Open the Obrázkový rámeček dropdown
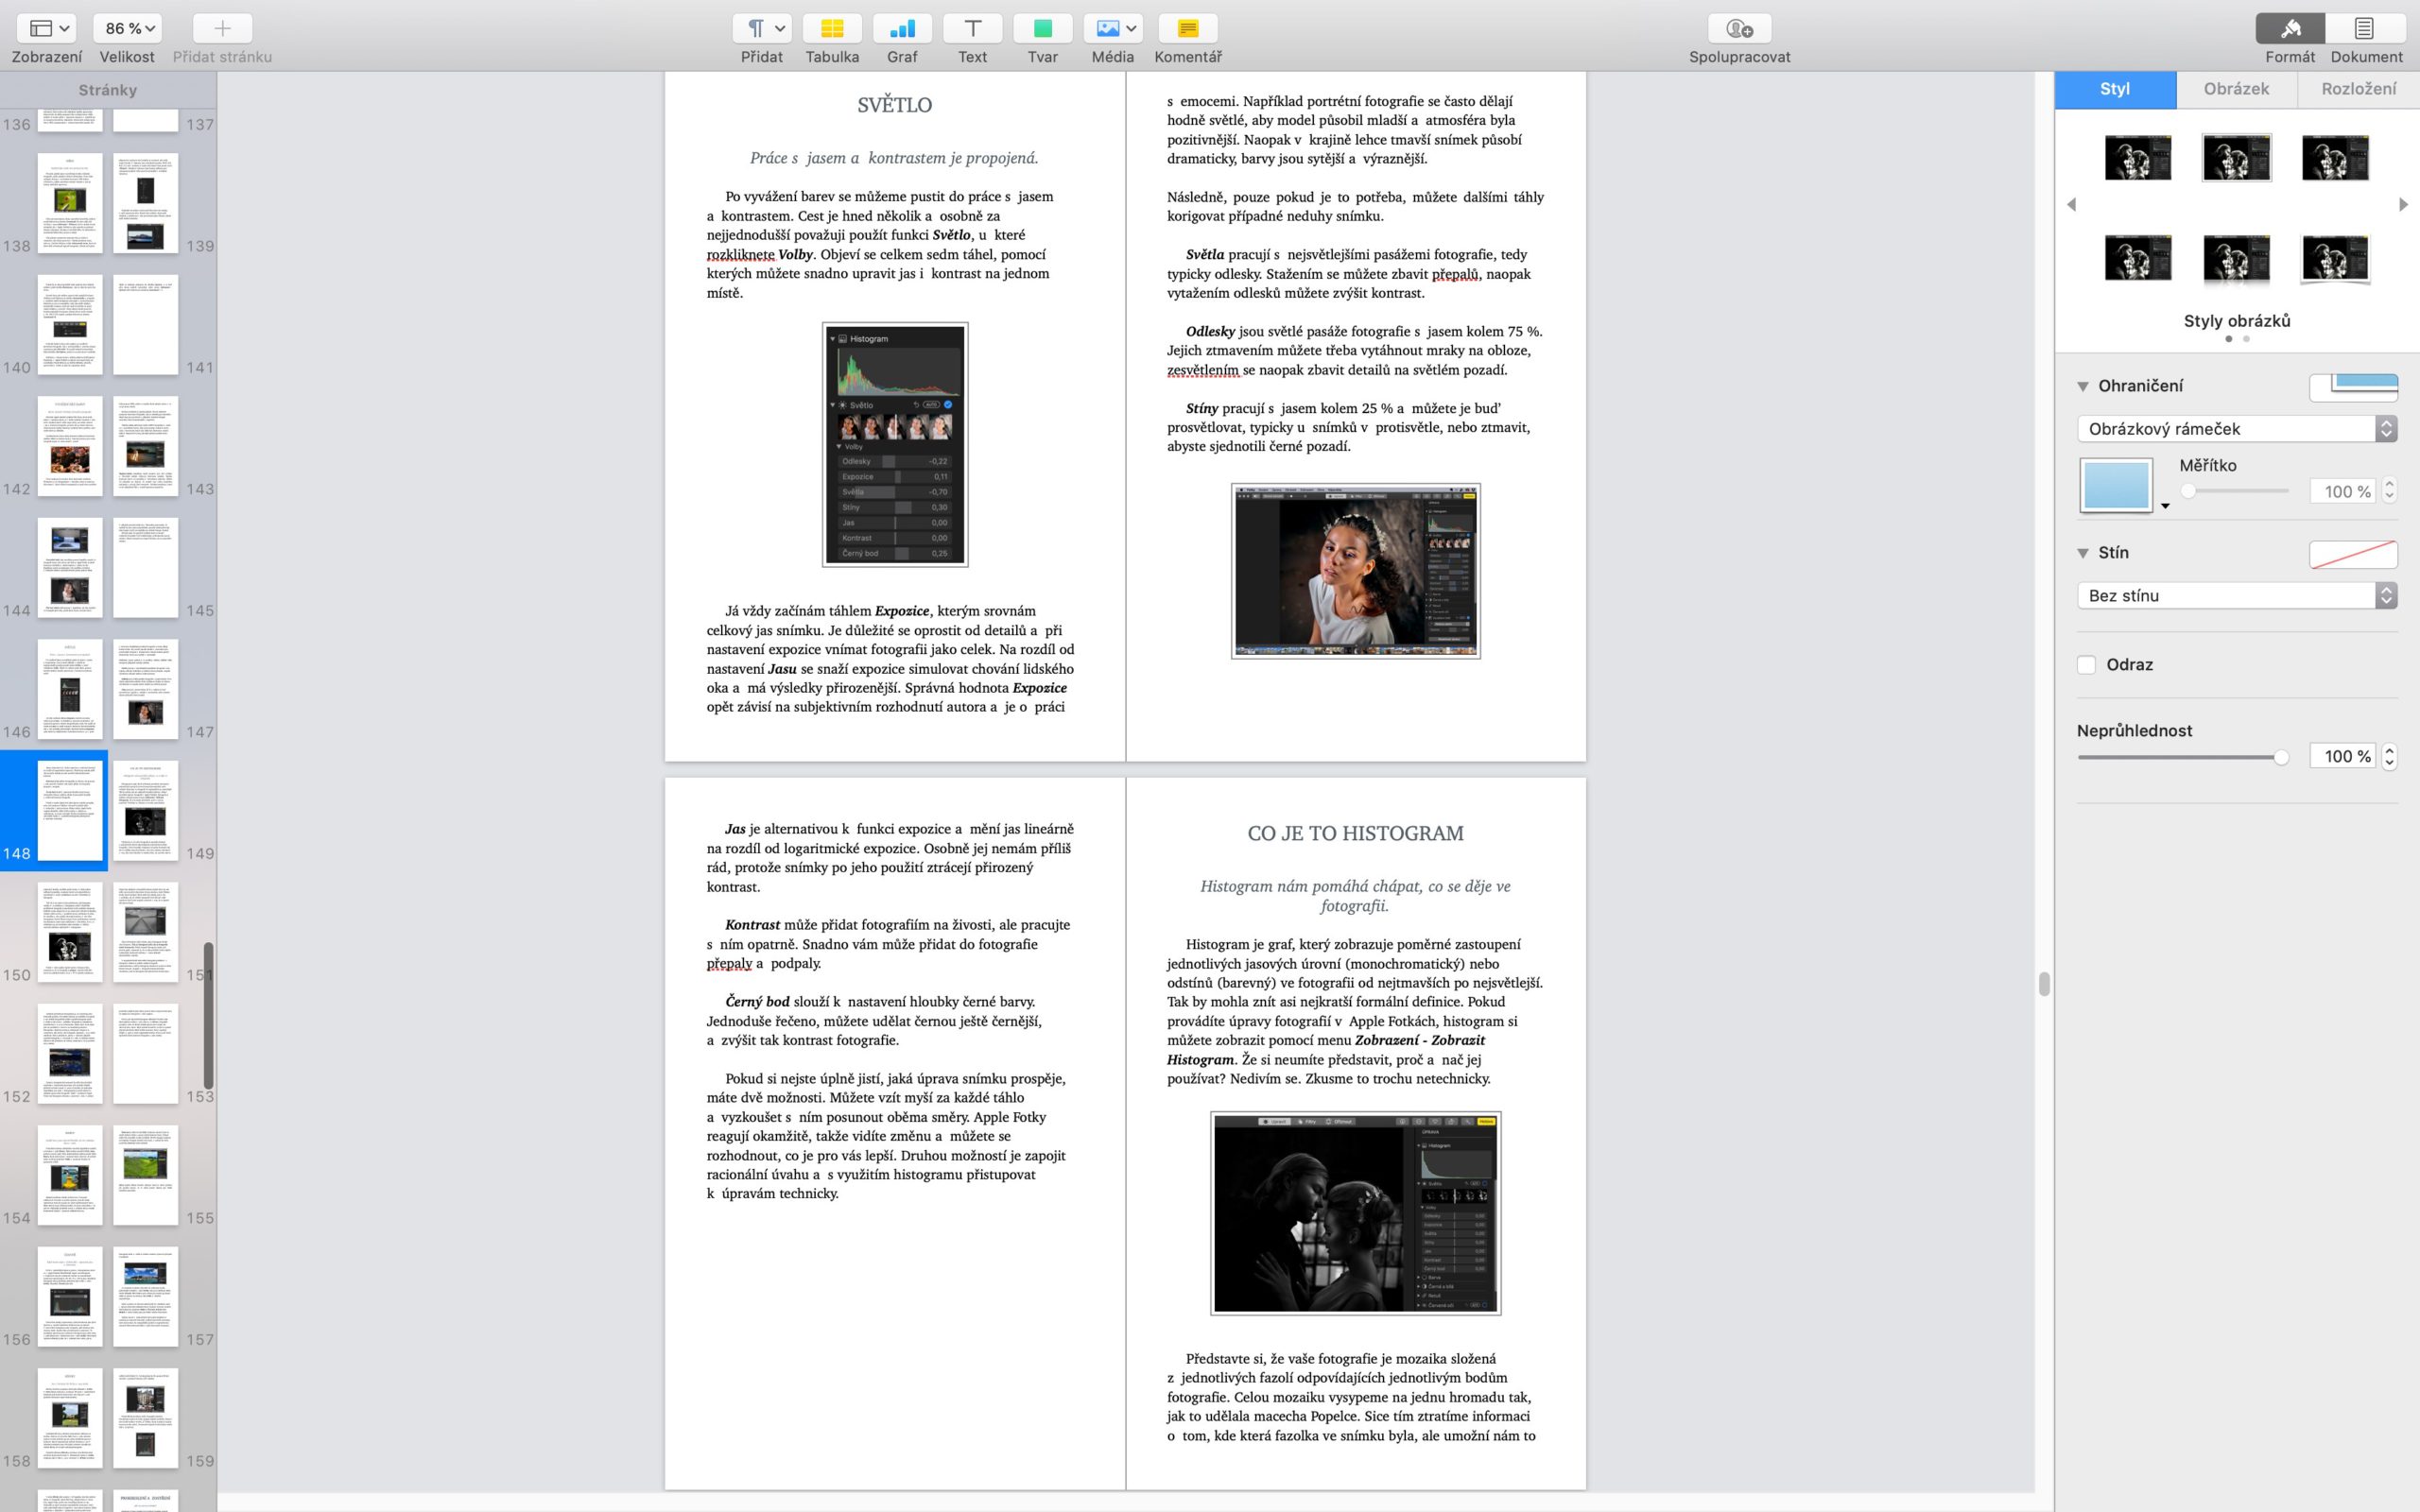The image size is (2420, 1512). (2236, 429)
